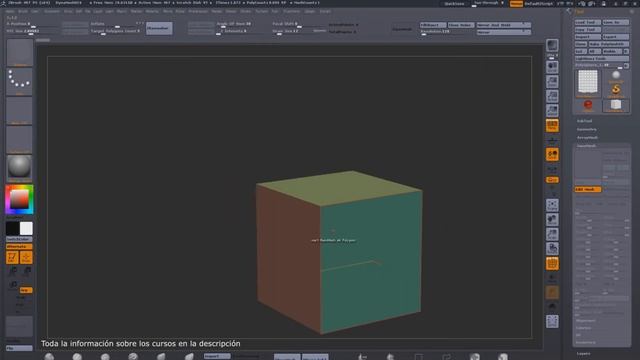Toggle the orange Alternate color button
Screen dimensions: 640x360
click(x=19, y=247)
